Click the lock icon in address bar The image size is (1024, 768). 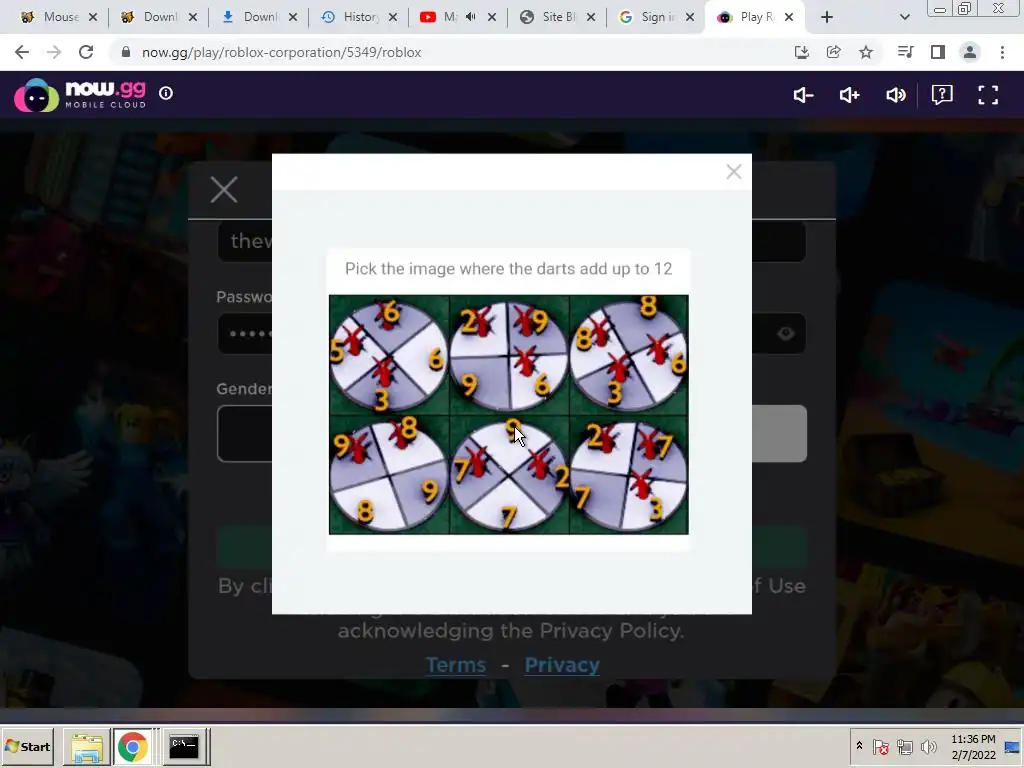[126, 52]
